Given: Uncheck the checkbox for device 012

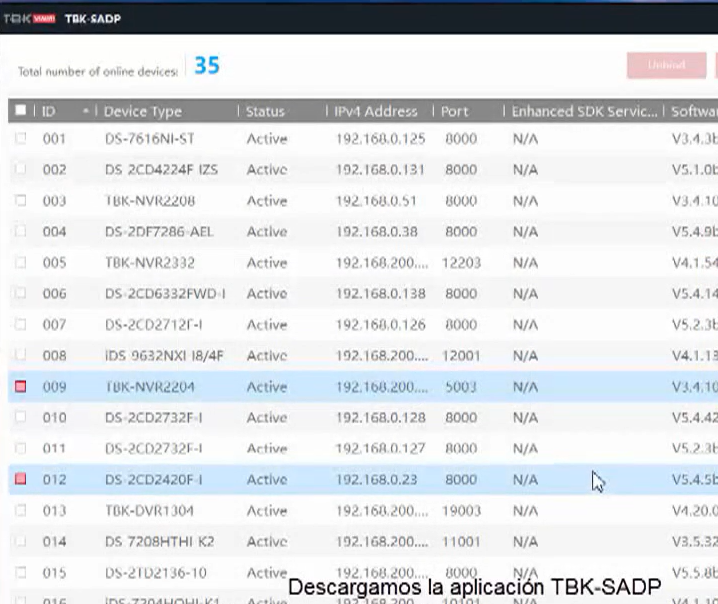Looking at the screenshot, I should 21,480.
